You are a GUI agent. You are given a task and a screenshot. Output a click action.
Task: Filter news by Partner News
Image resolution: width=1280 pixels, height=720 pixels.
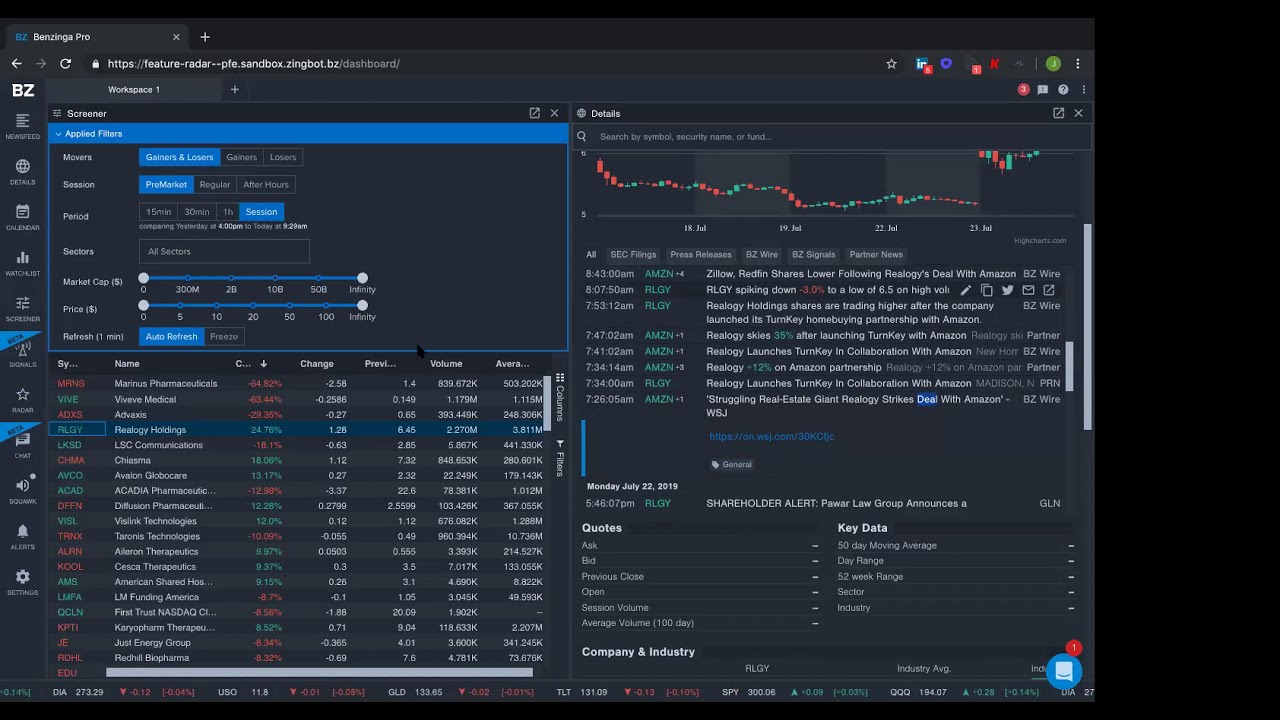point(876,255)
